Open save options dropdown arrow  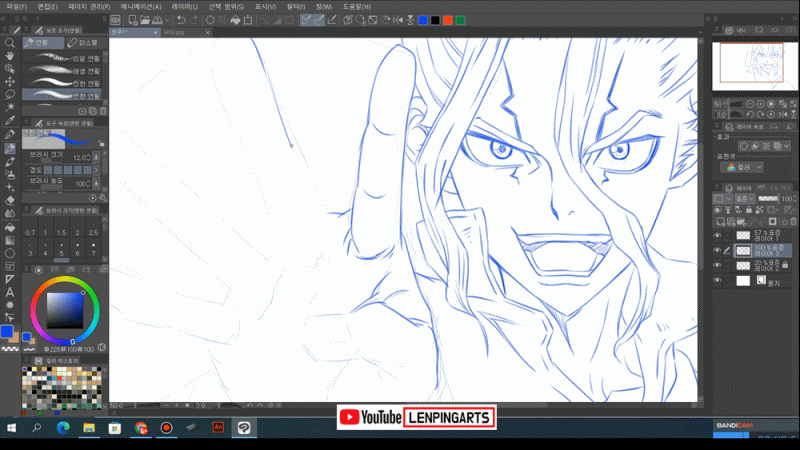(x=167, y=20)
